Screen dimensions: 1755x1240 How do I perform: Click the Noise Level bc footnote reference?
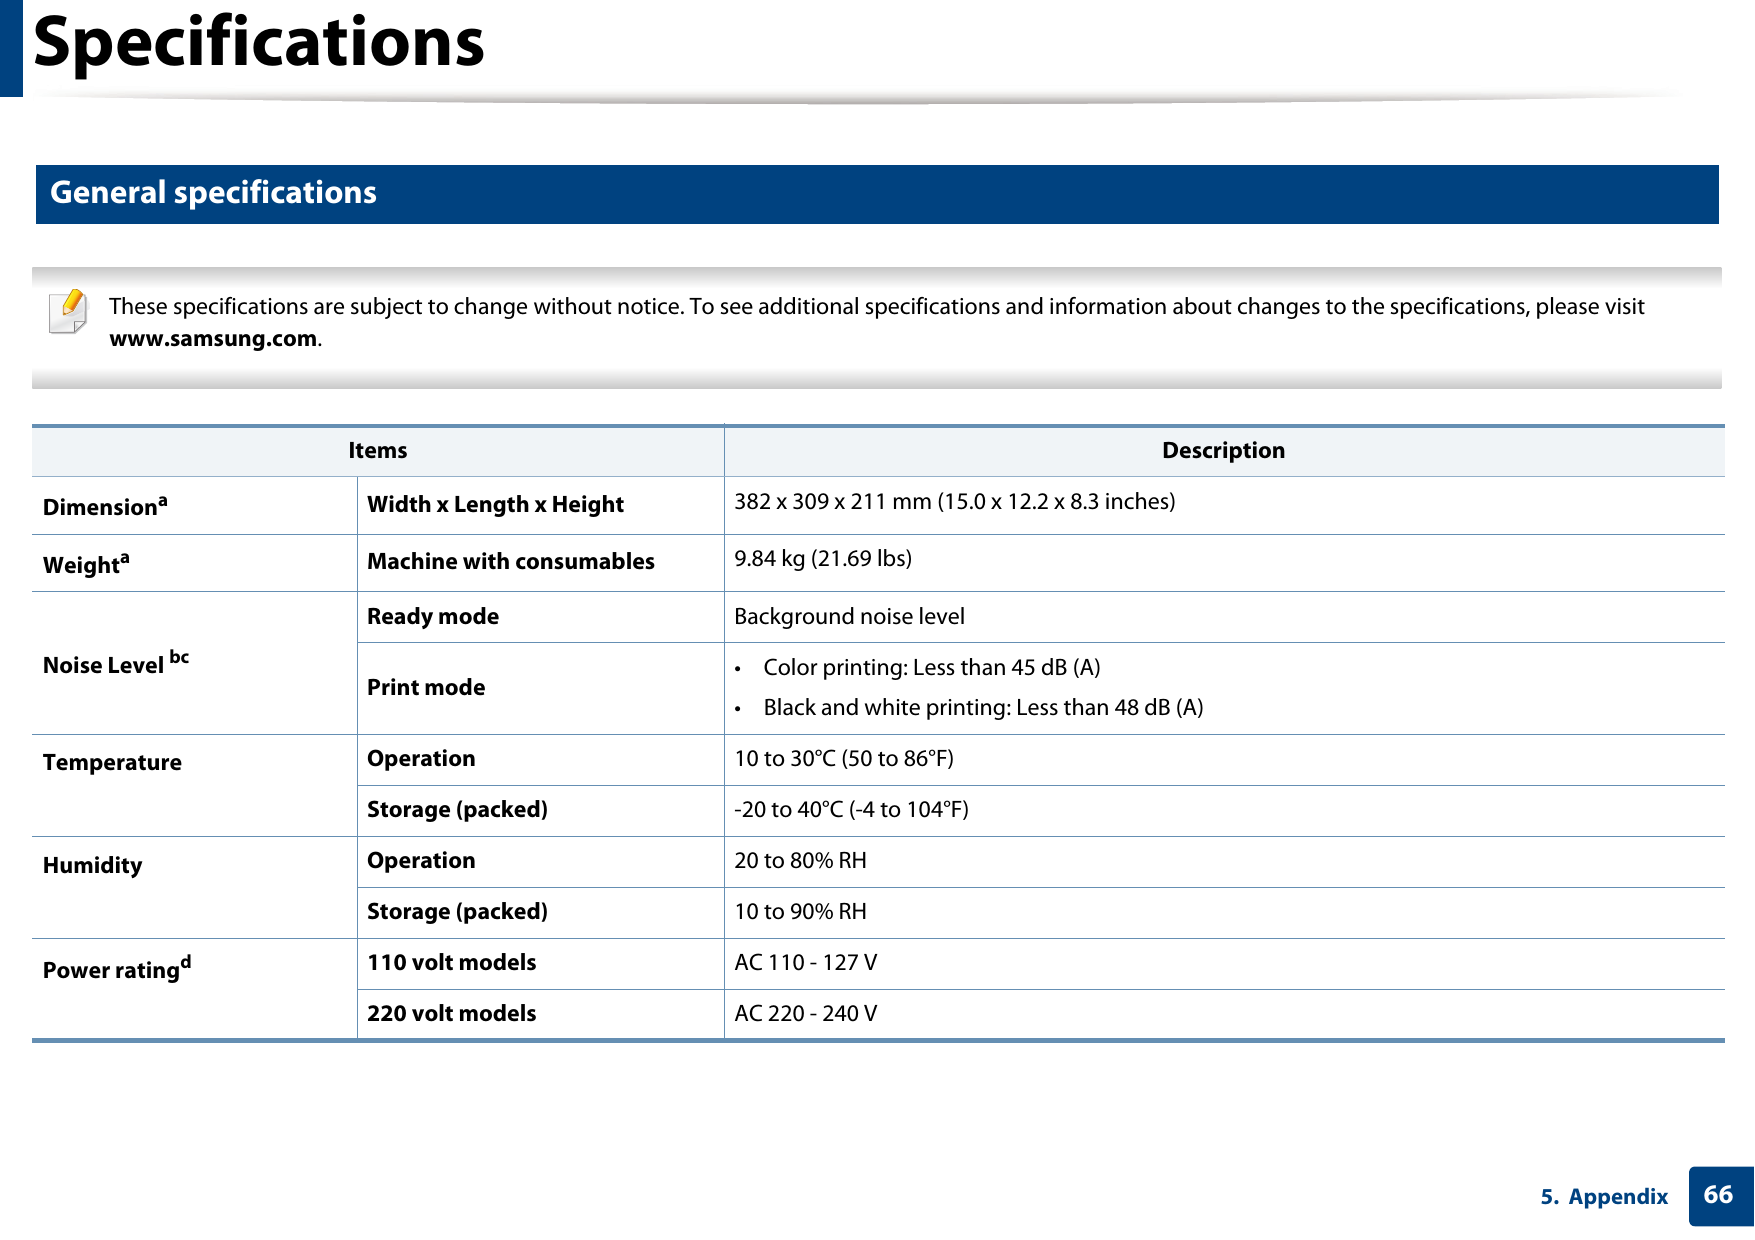(180, 657)
